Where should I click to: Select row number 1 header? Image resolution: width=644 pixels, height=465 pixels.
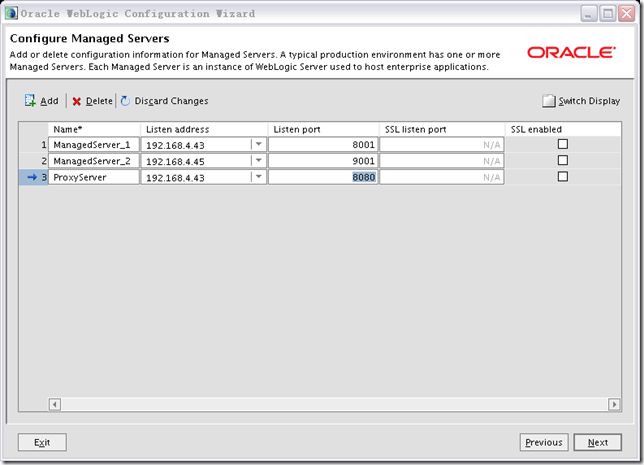click(x=34, y=145)
